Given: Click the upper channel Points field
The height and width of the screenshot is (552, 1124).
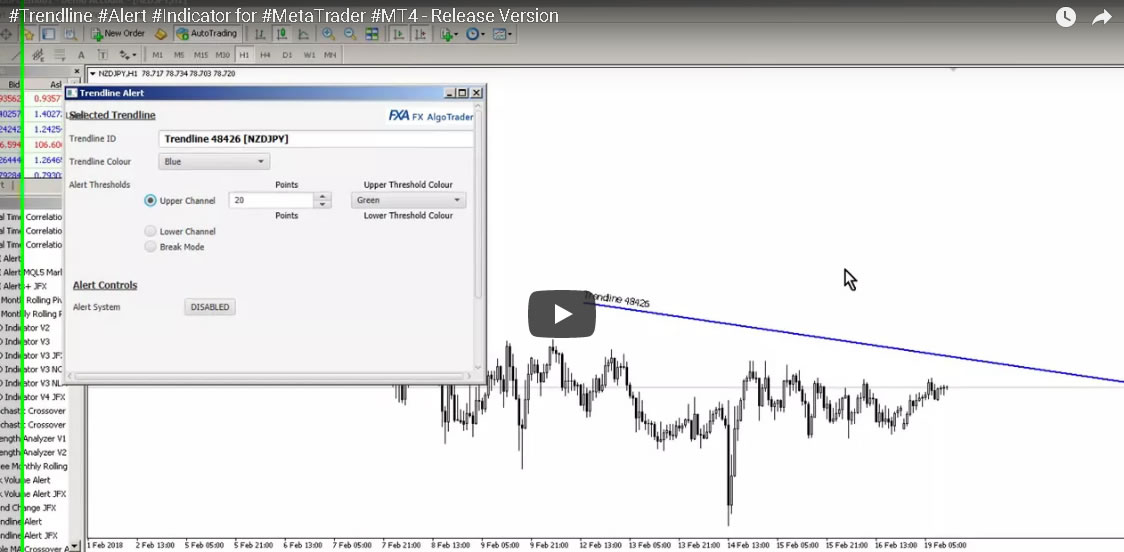Looking at the screenshot, I should (x=272, y=201).
